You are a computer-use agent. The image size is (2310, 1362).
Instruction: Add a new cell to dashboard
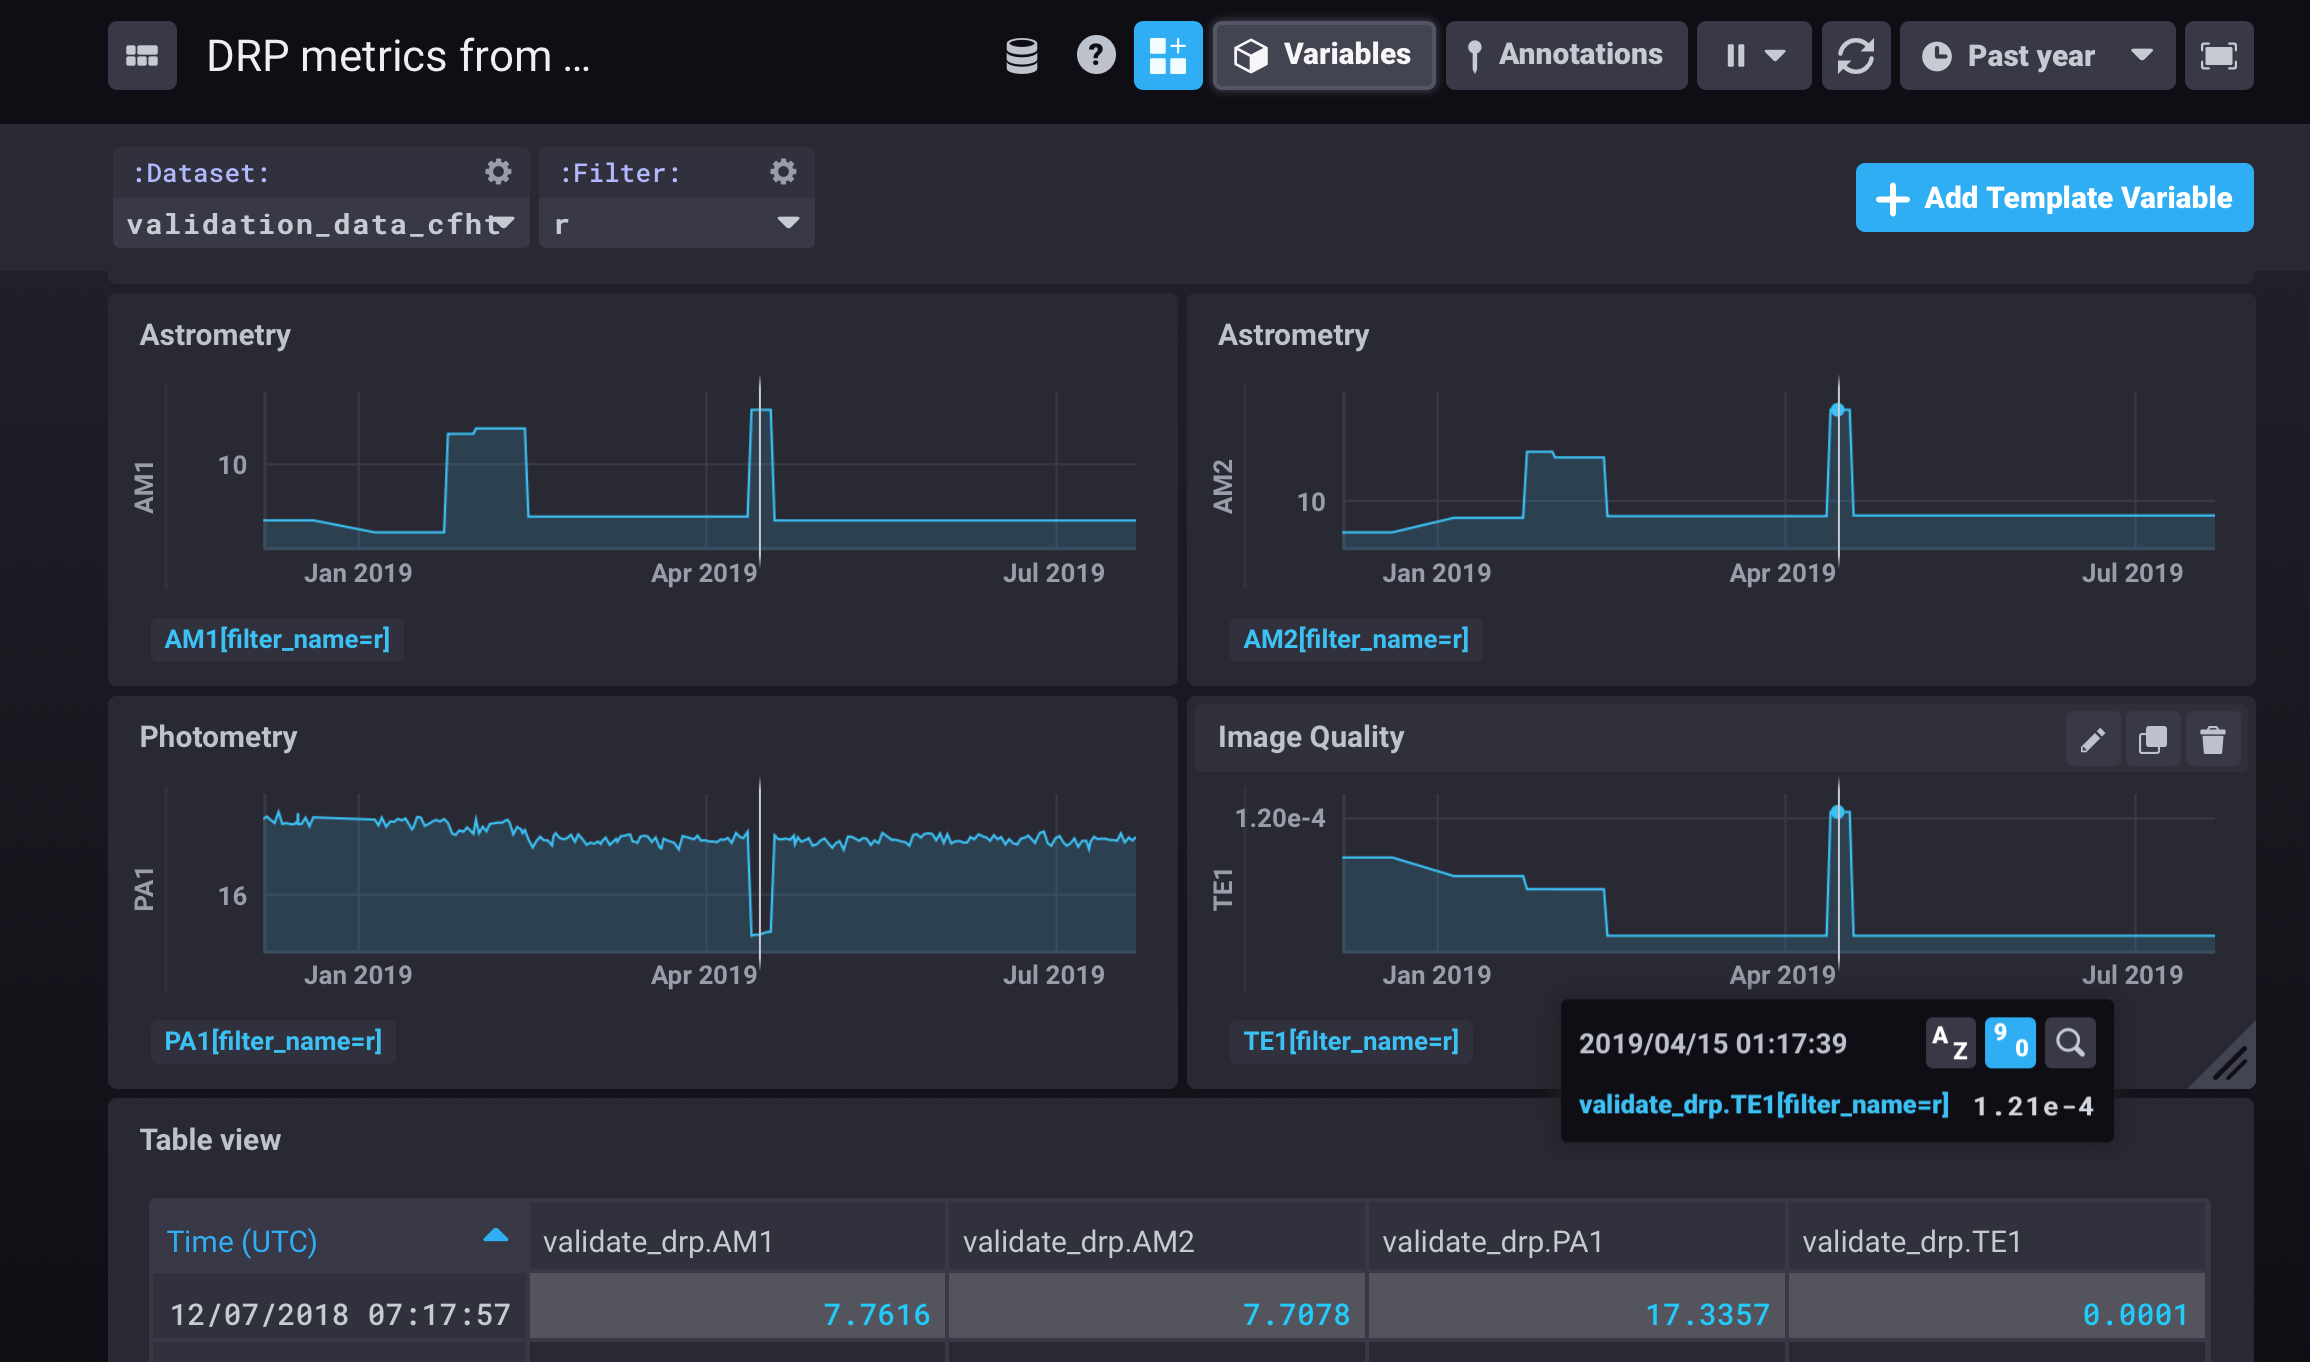1168,56
